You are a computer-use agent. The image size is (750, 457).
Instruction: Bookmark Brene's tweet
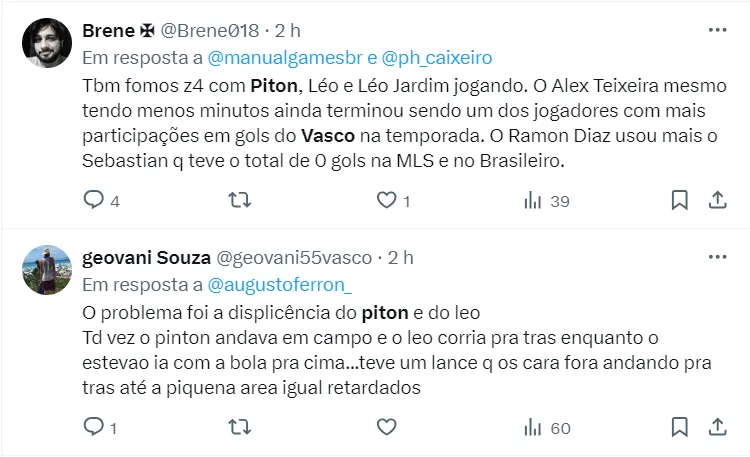pyautogui.click(x=680, y=201)
